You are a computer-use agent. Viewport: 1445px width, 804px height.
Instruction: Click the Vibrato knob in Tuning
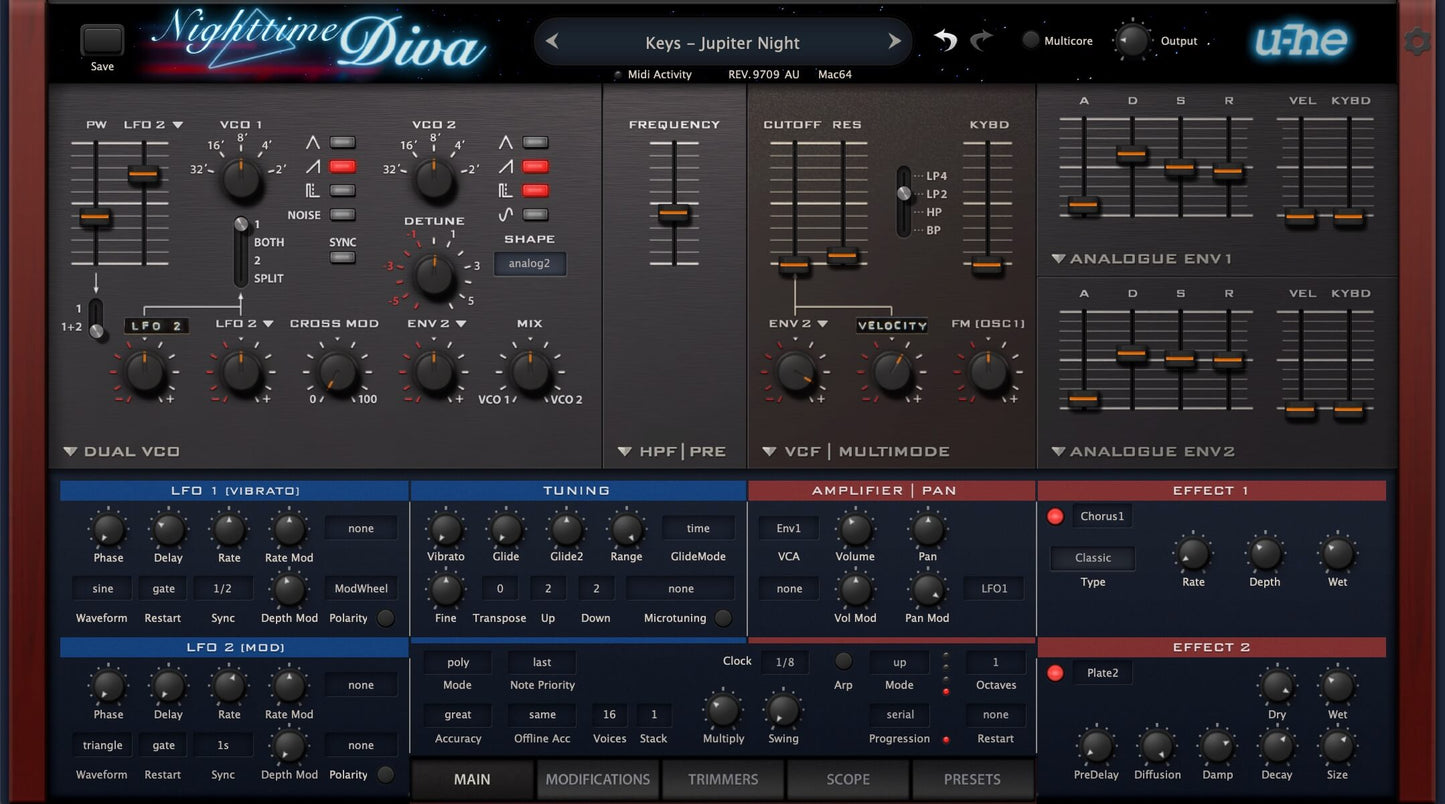(x=446, y=529)
